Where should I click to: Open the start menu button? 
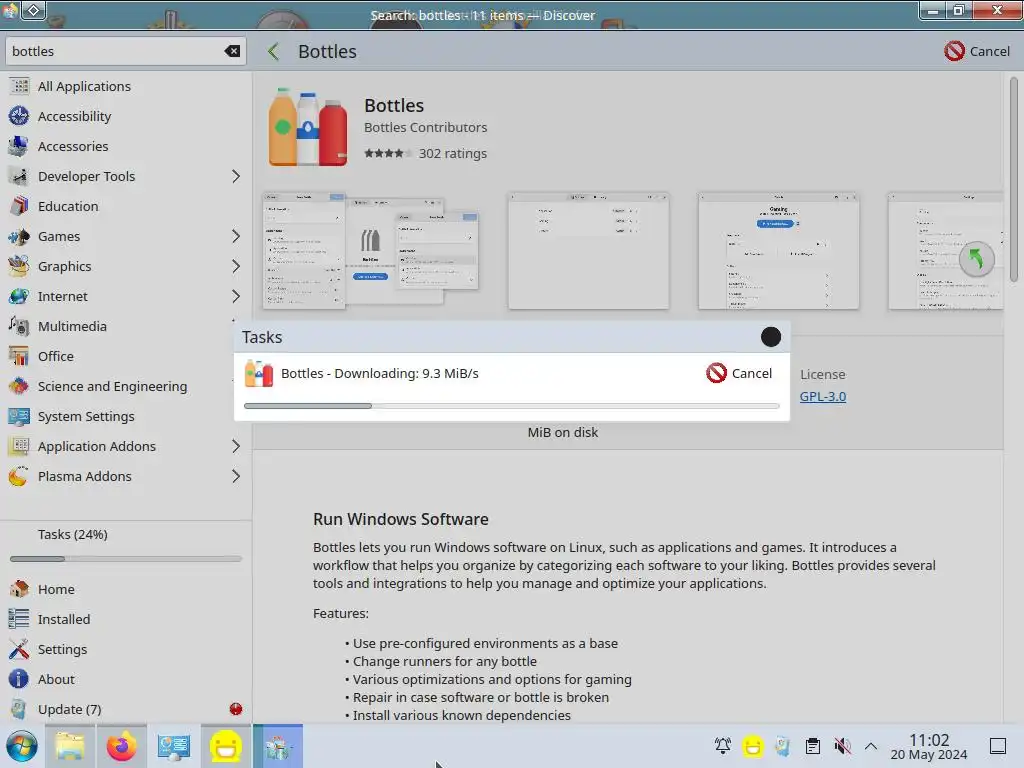pos(22,746)
